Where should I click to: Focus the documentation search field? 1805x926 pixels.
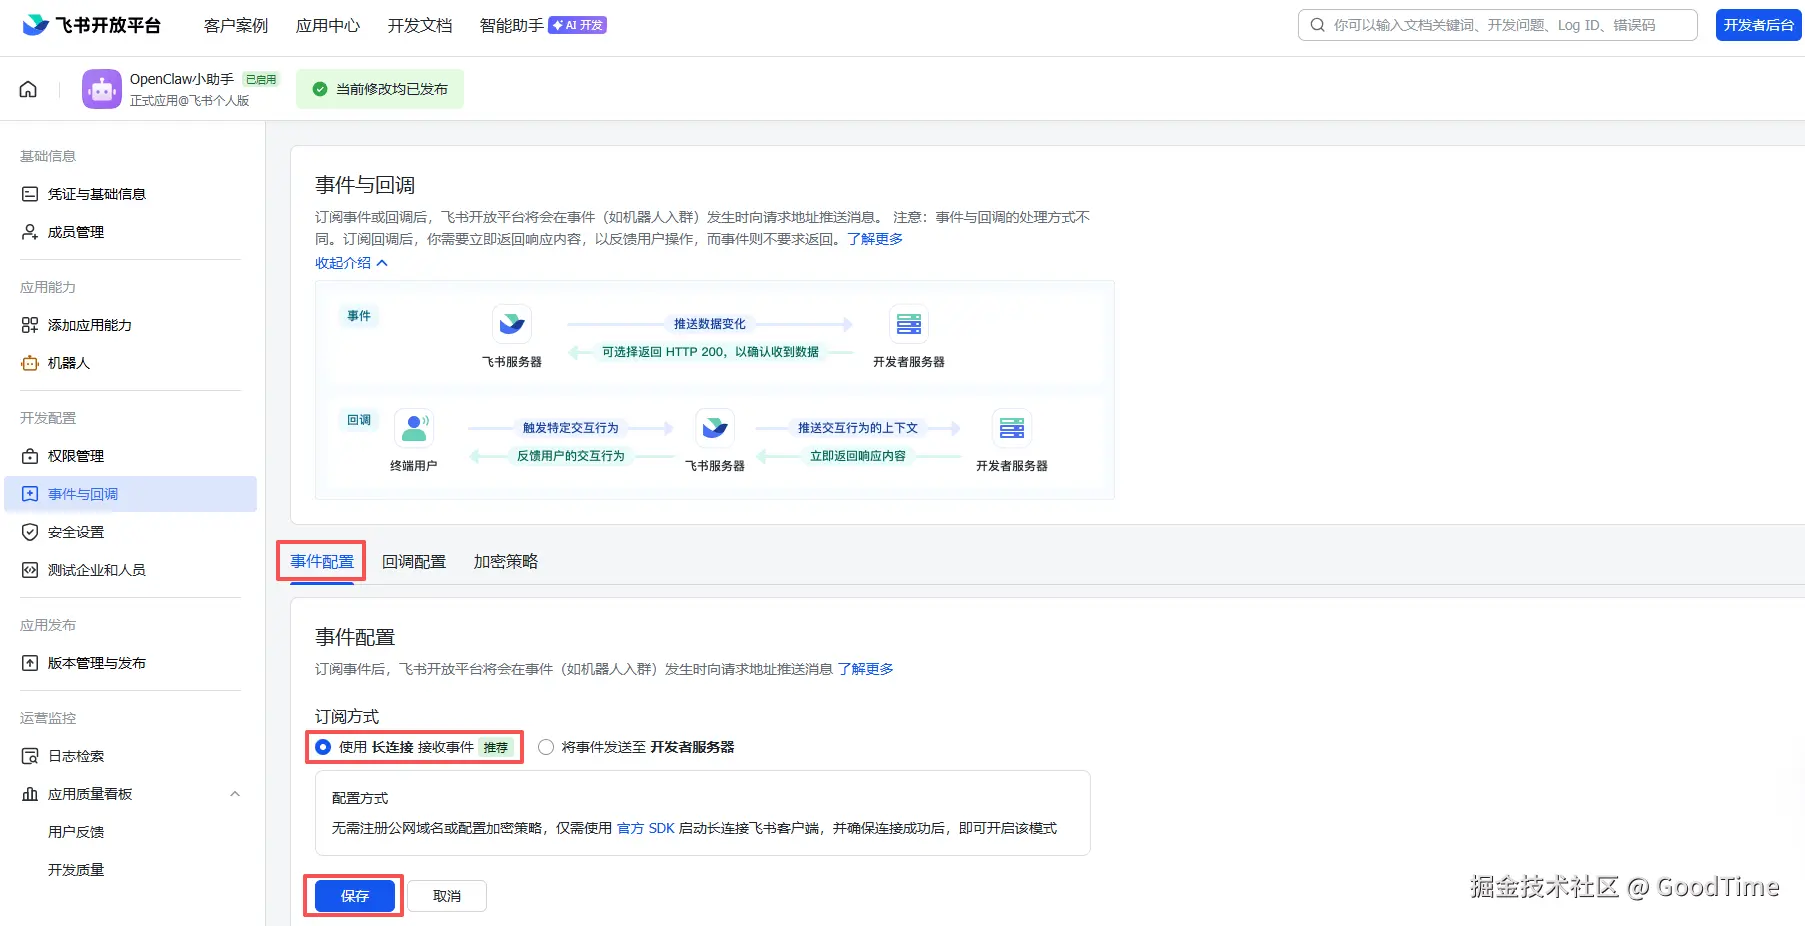1498,25
